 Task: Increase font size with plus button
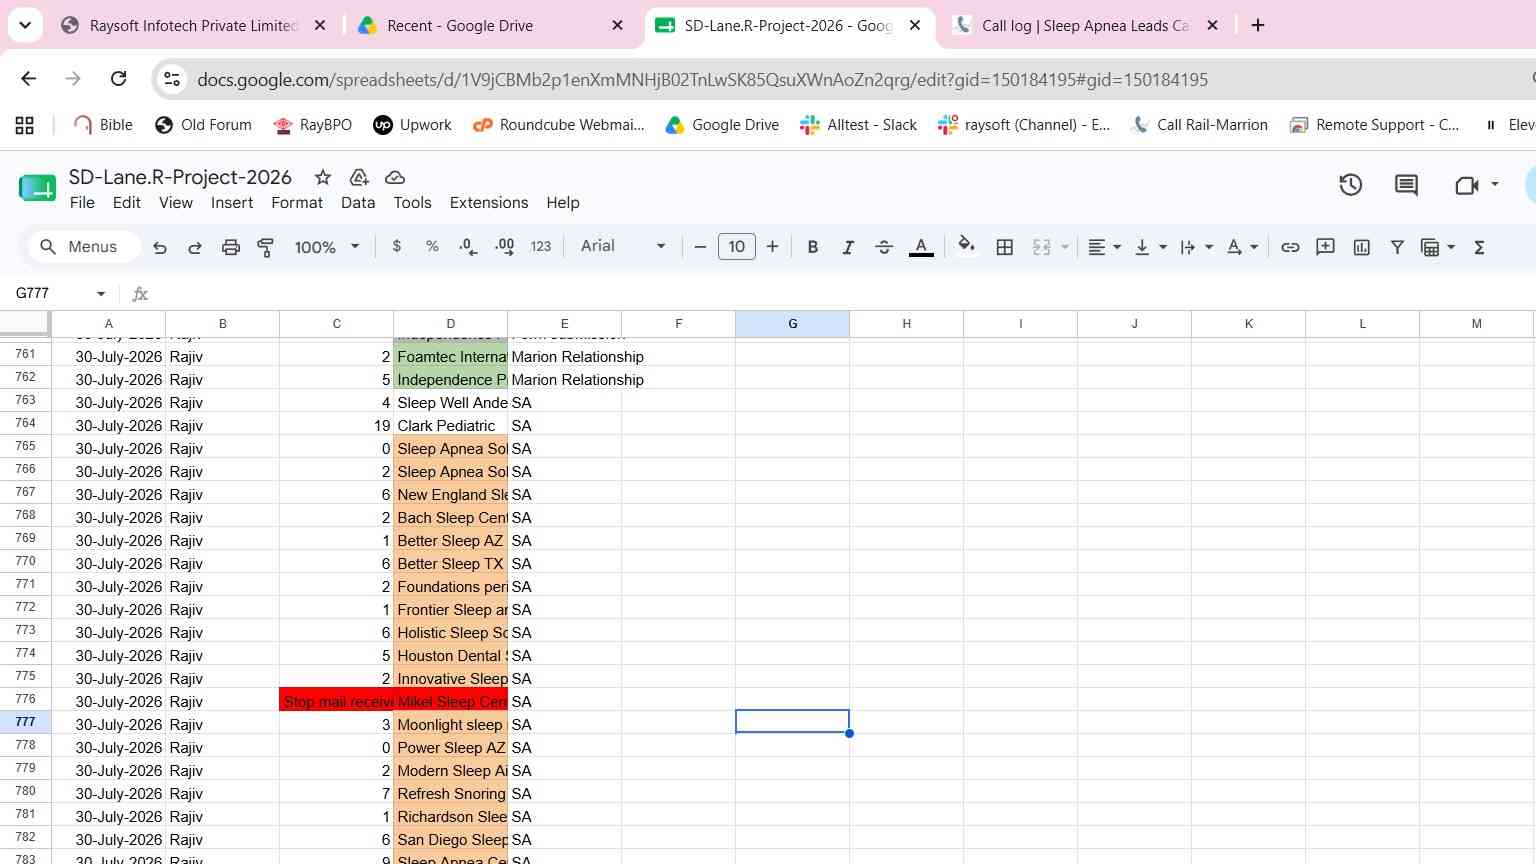(x=772, y=247)
